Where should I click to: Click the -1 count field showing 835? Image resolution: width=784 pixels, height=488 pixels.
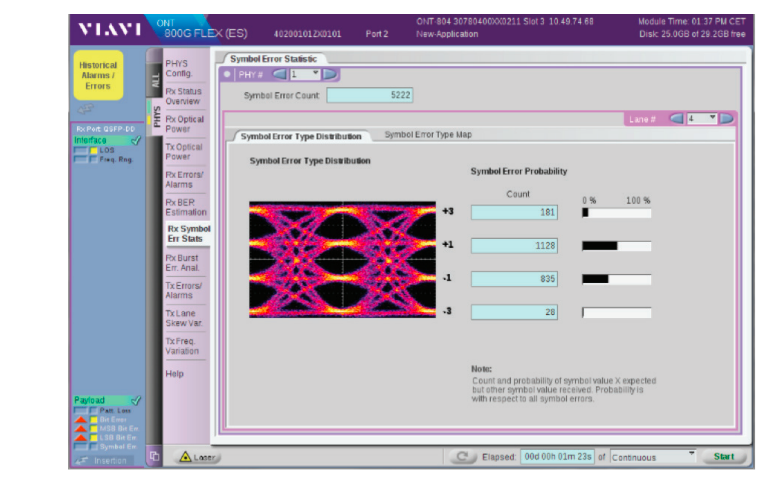point(514,279)
